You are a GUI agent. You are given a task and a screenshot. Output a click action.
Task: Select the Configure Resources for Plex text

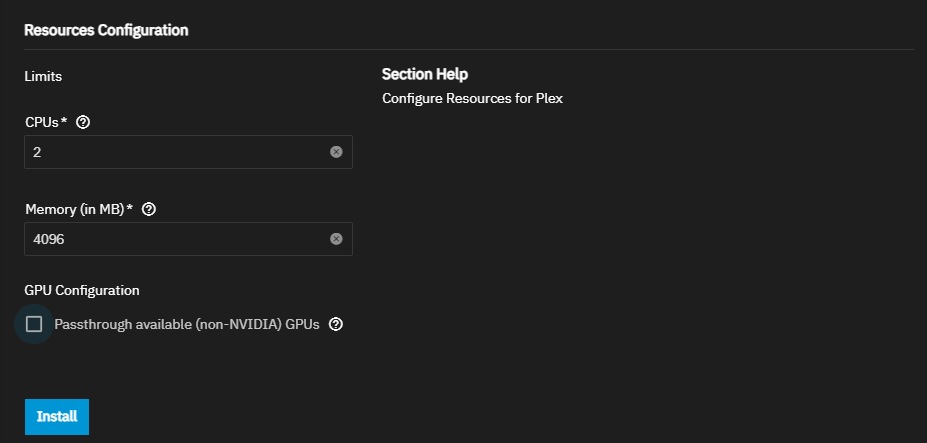coord(472,98)
